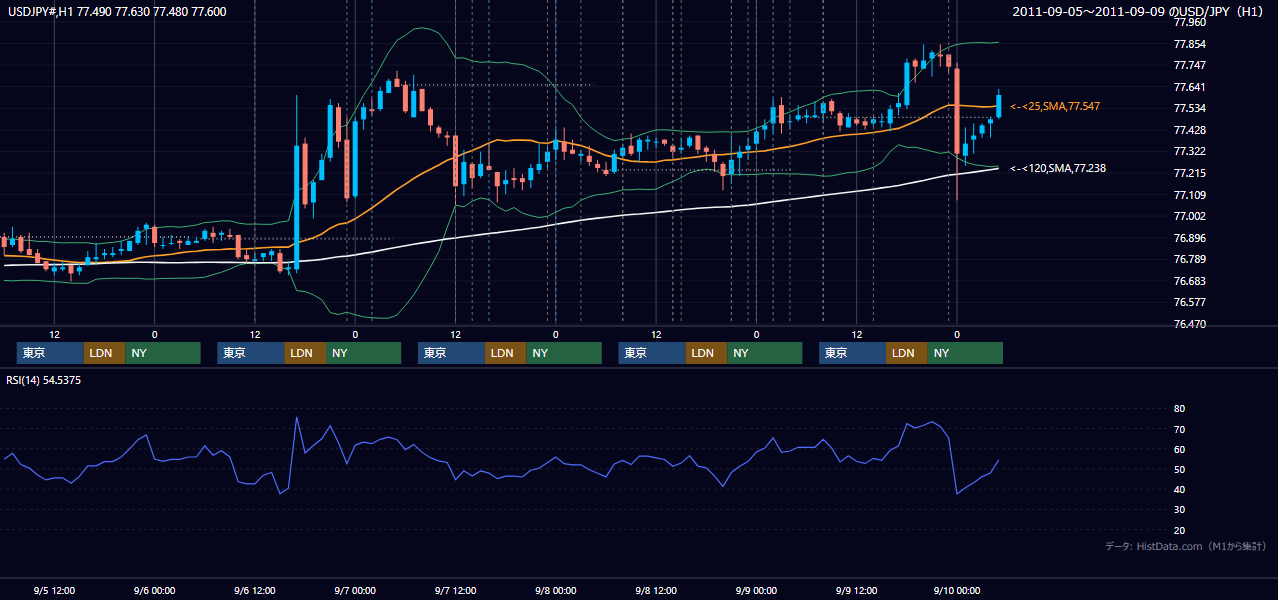This screenshot has height=600, width=1278.
Task: Click the 9/8 12:00 time axis label
Action: [656, 590]
